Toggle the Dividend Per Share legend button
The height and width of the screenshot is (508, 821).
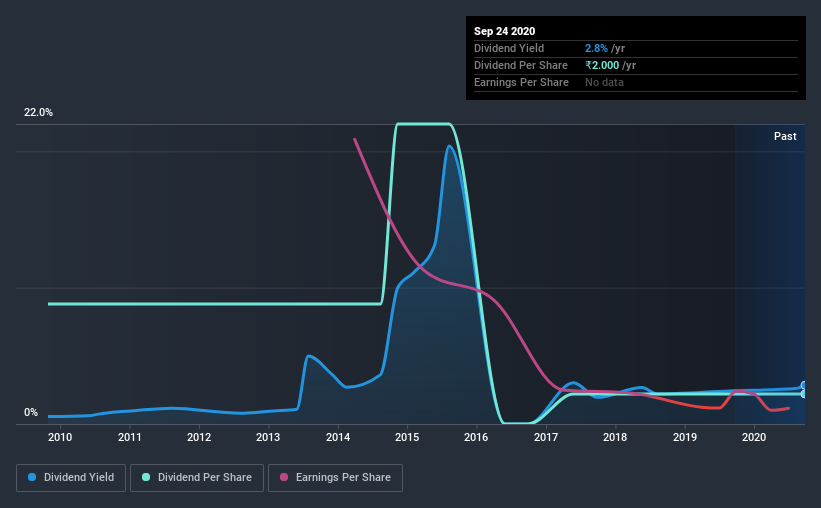pyautogui.click(x=197, y=478)
